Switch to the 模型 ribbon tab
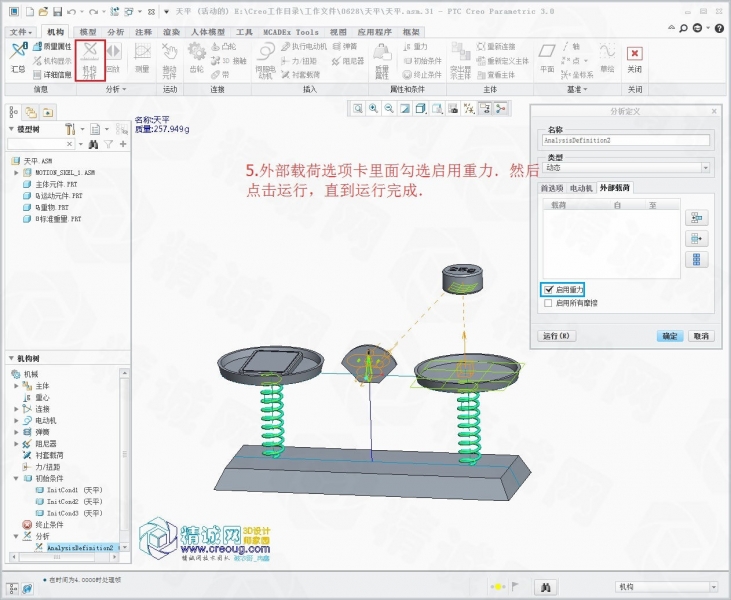The width and height of the screenshot is (731, 600). pyautogui.click(x=88, y=32)
